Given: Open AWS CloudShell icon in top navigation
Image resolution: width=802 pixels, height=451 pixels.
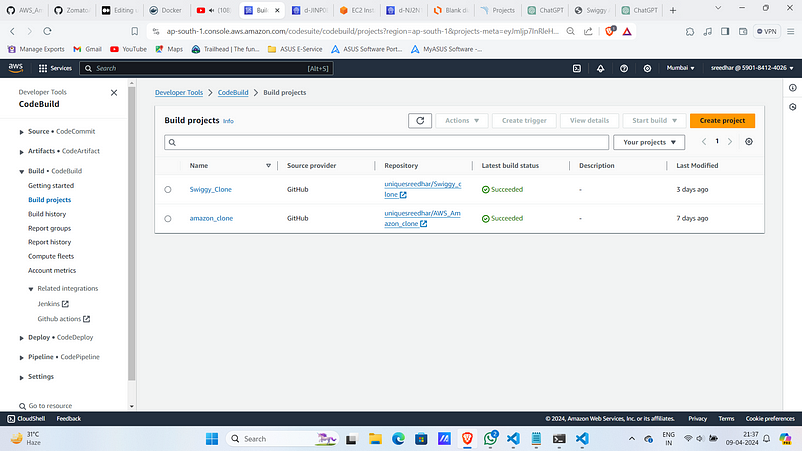Looking at the screenshot, I should [x=576, y=68].
